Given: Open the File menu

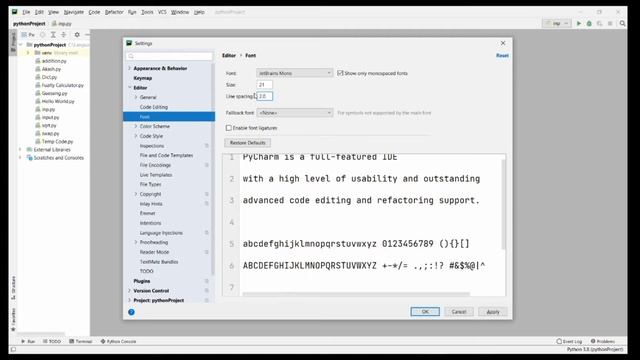Looking at the screenshot, I should coord(26,12).
